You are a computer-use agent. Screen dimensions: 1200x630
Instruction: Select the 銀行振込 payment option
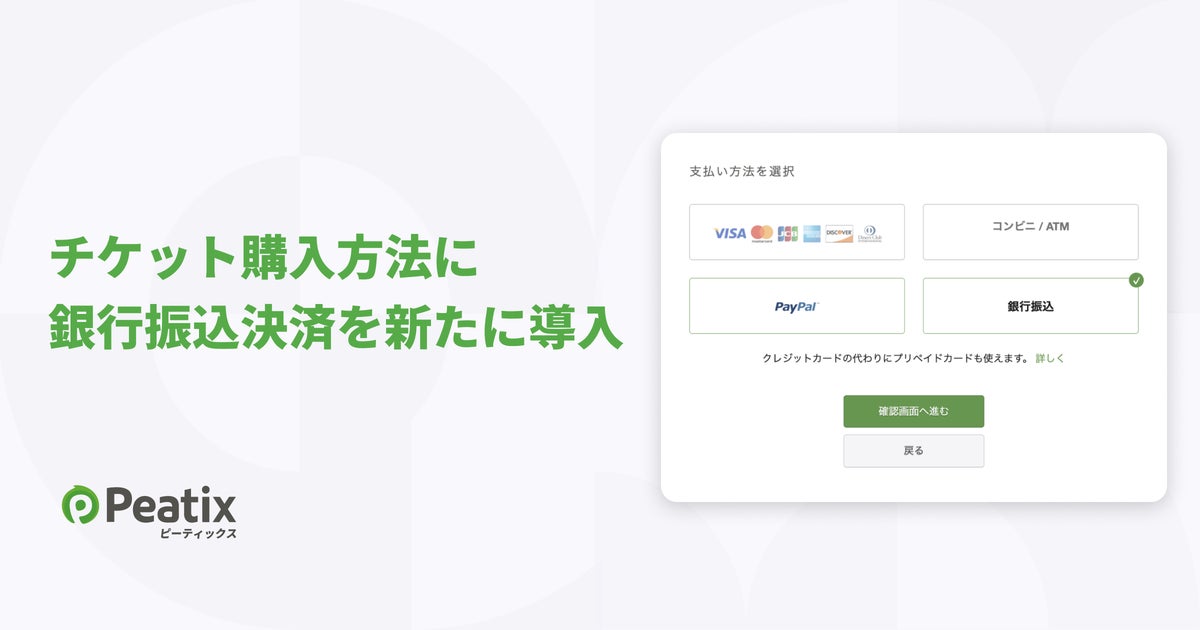(1030, 306)
